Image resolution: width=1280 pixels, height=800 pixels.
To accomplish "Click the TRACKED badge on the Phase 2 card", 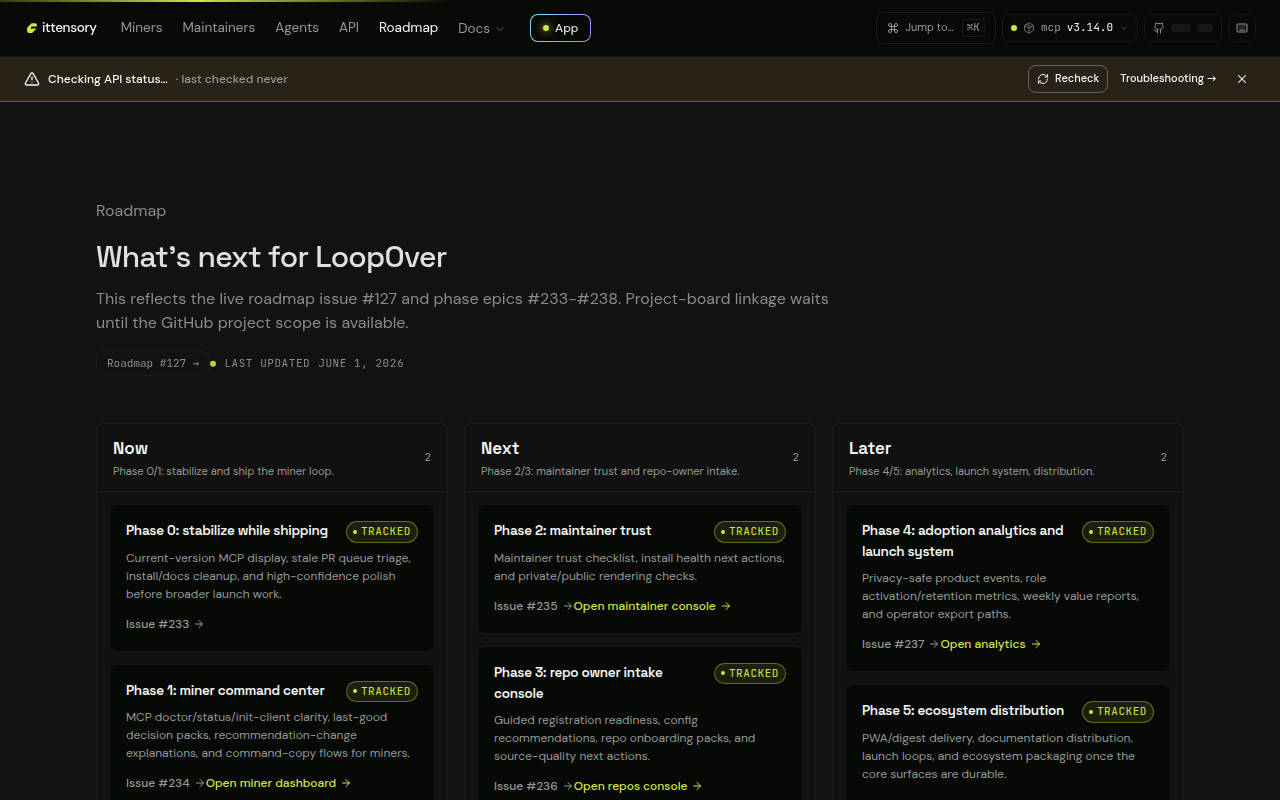I will click(x=750, y=532).
